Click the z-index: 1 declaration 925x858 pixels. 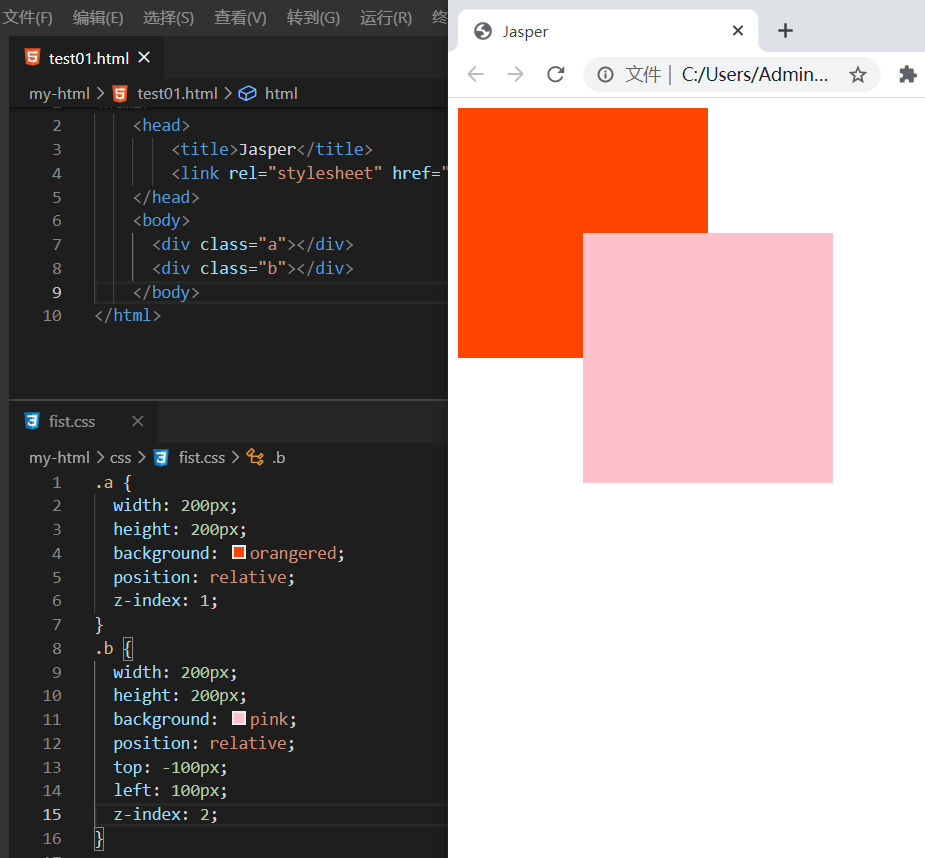click(166, 601)
